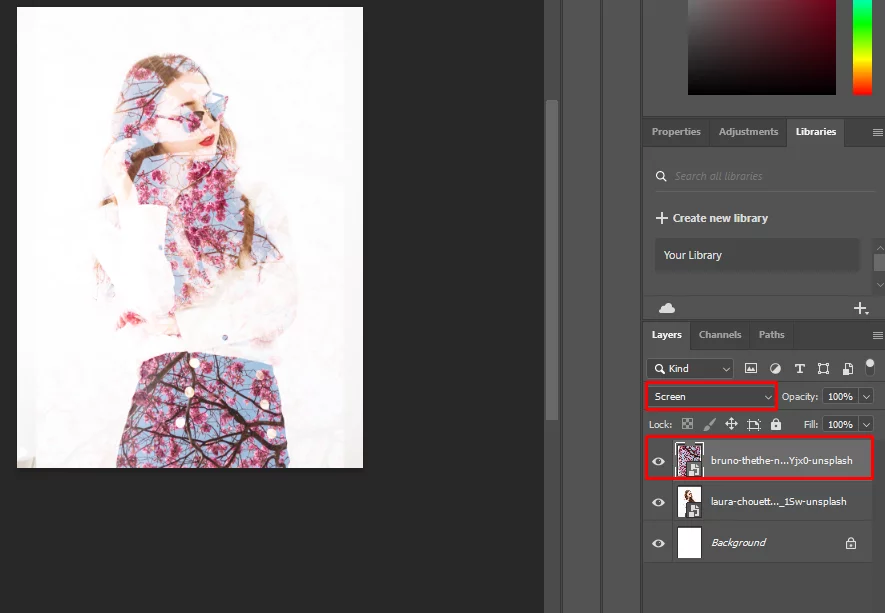
Task: Switch to the Channels tab
Action: pyautogui.click(x=719, y=335)
